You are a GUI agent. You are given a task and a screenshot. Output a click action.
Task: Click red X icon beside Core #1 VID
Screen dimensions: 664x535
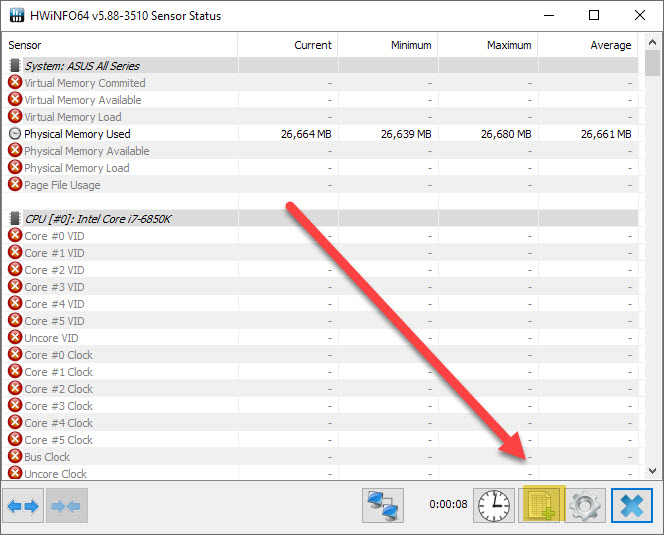[x=15, y=252]
